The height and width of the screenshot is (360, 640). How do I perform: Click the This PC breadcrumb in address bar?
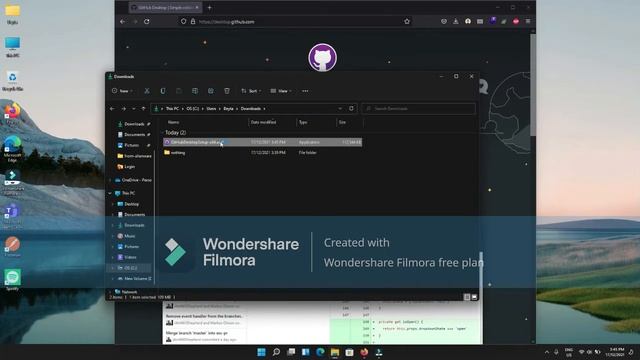(x=172, y=109)
